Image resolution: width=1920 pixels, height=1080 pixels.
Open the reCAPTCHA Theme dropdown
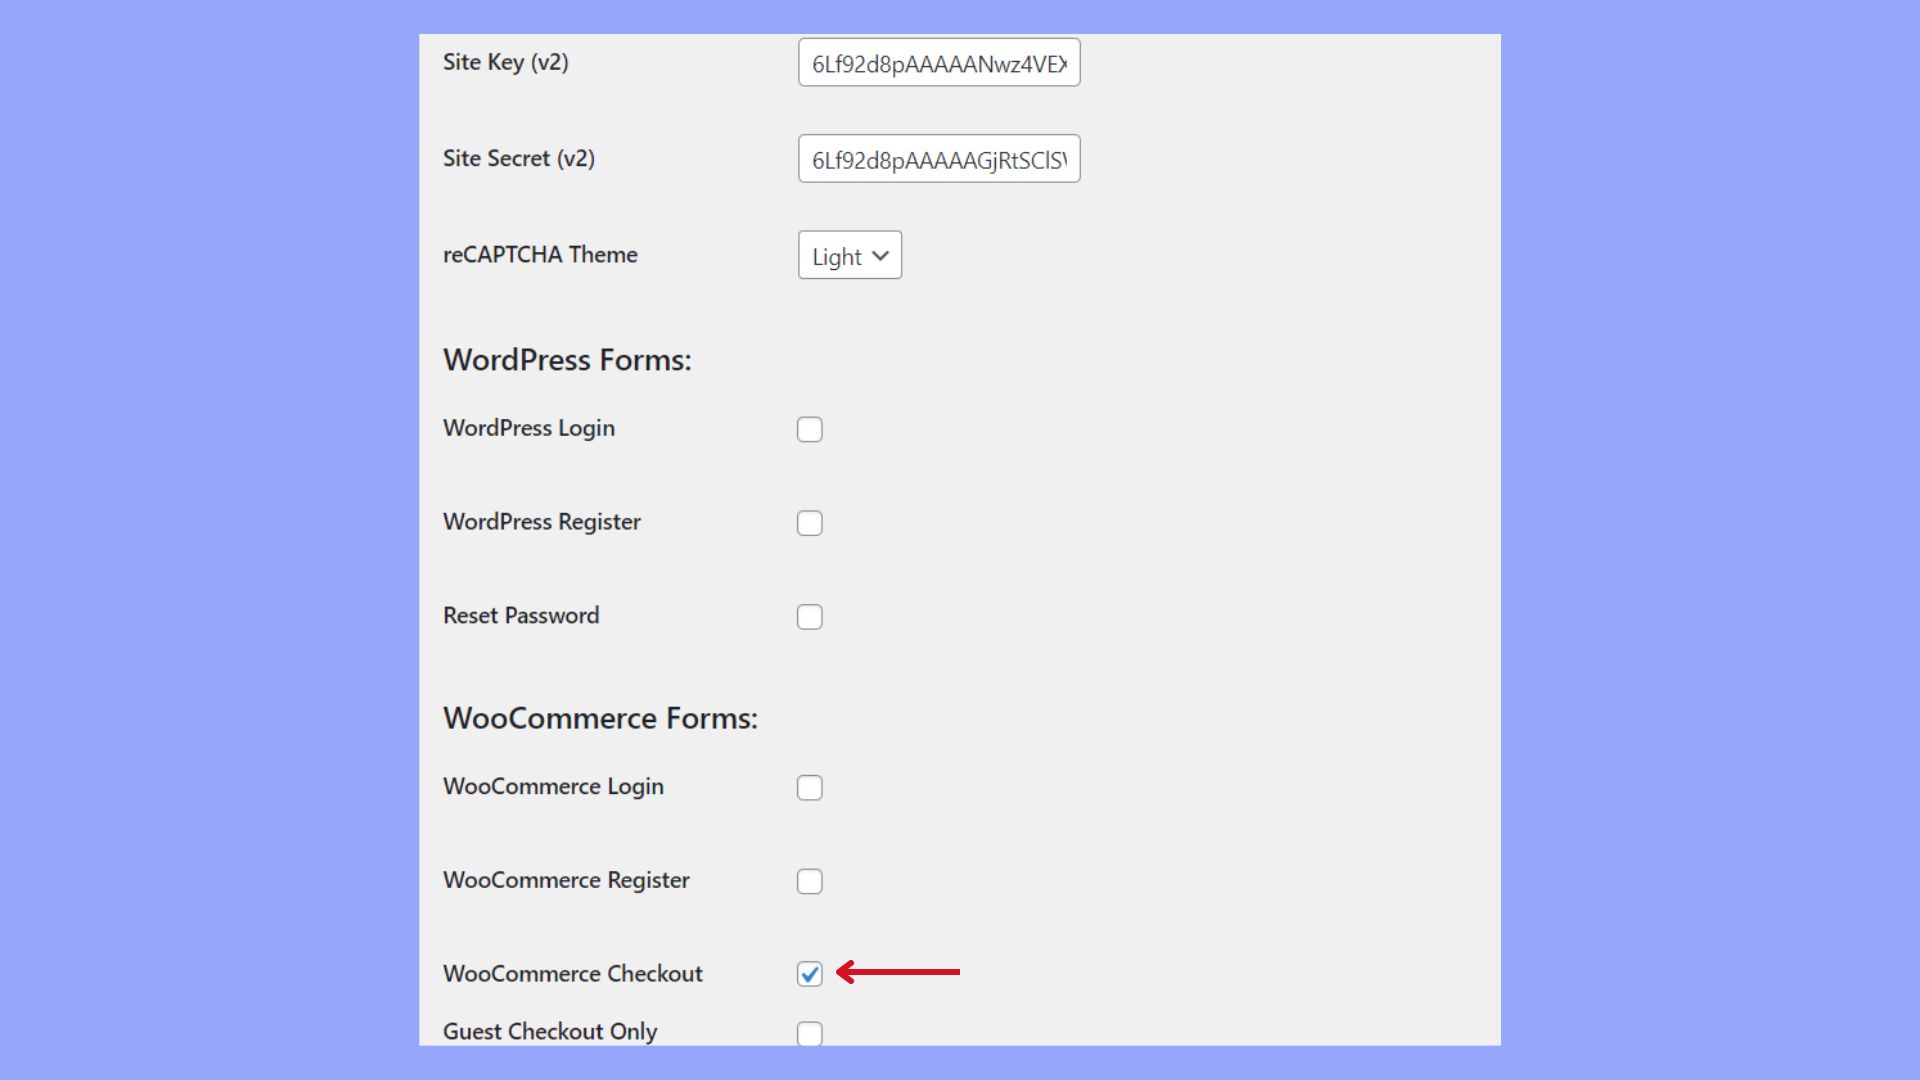(848, 255)
